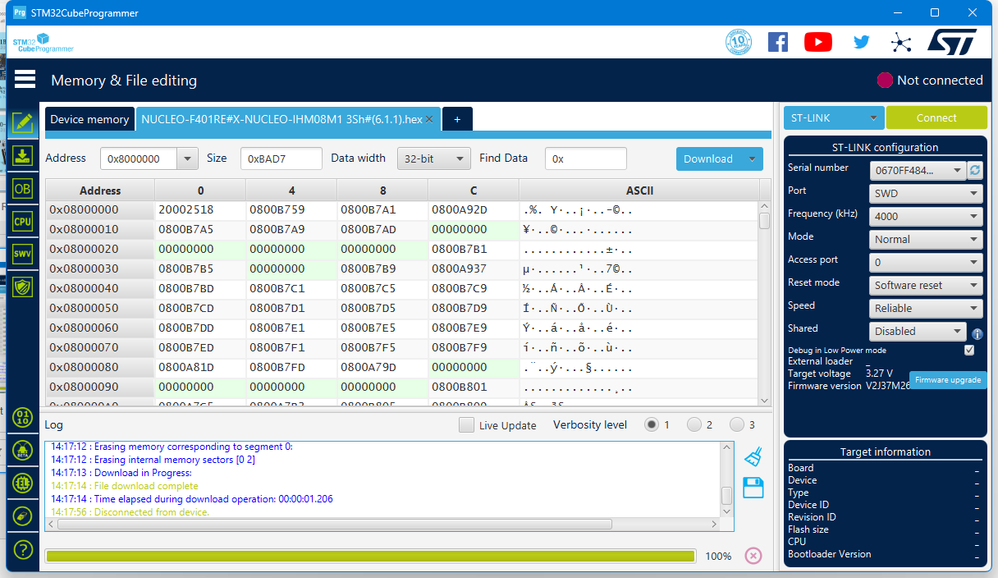The width and height of the screenshot is (998, 578).
Task: Open the Frequency 4000 dropdown
Action: [x=926, y=216]
